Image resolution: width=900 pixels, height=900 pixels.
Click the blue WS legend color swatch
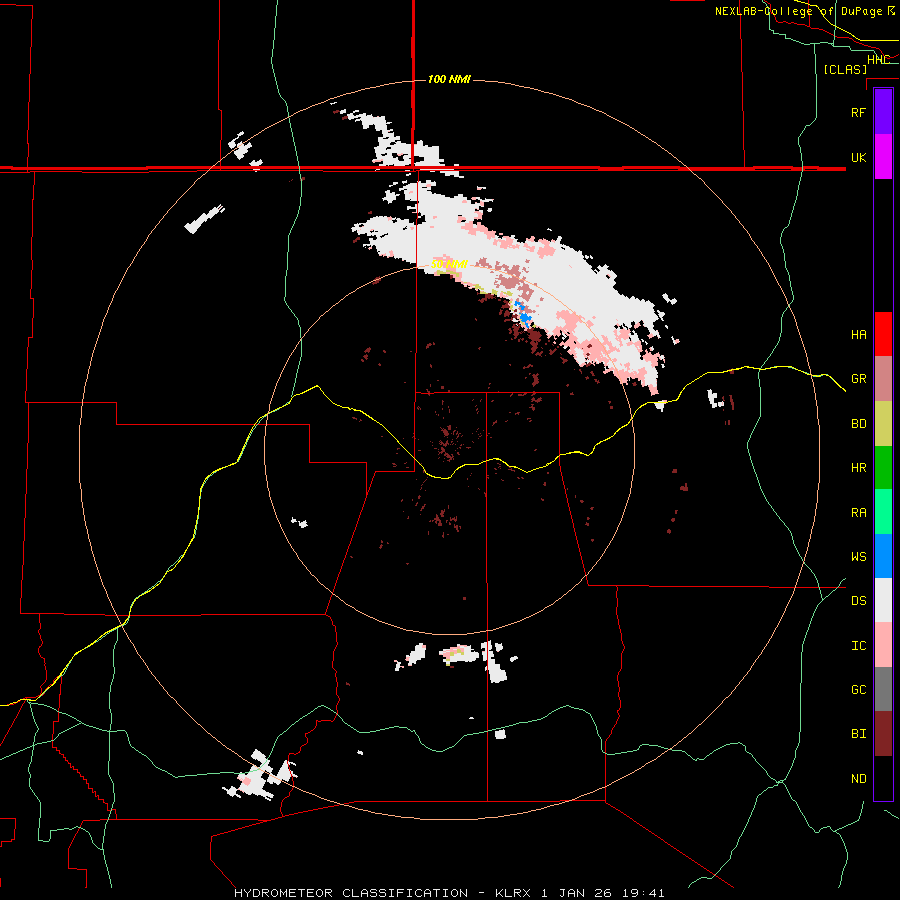click(x=883, y=556)
